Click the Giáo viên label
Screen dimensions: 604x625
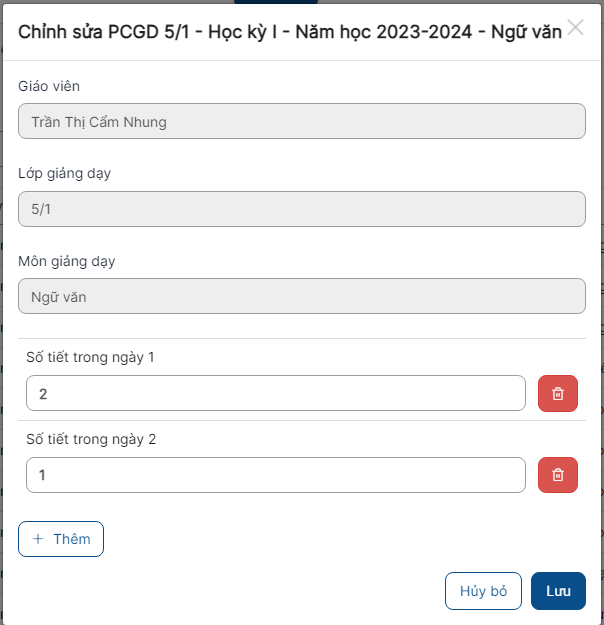(x=48, y=86)
